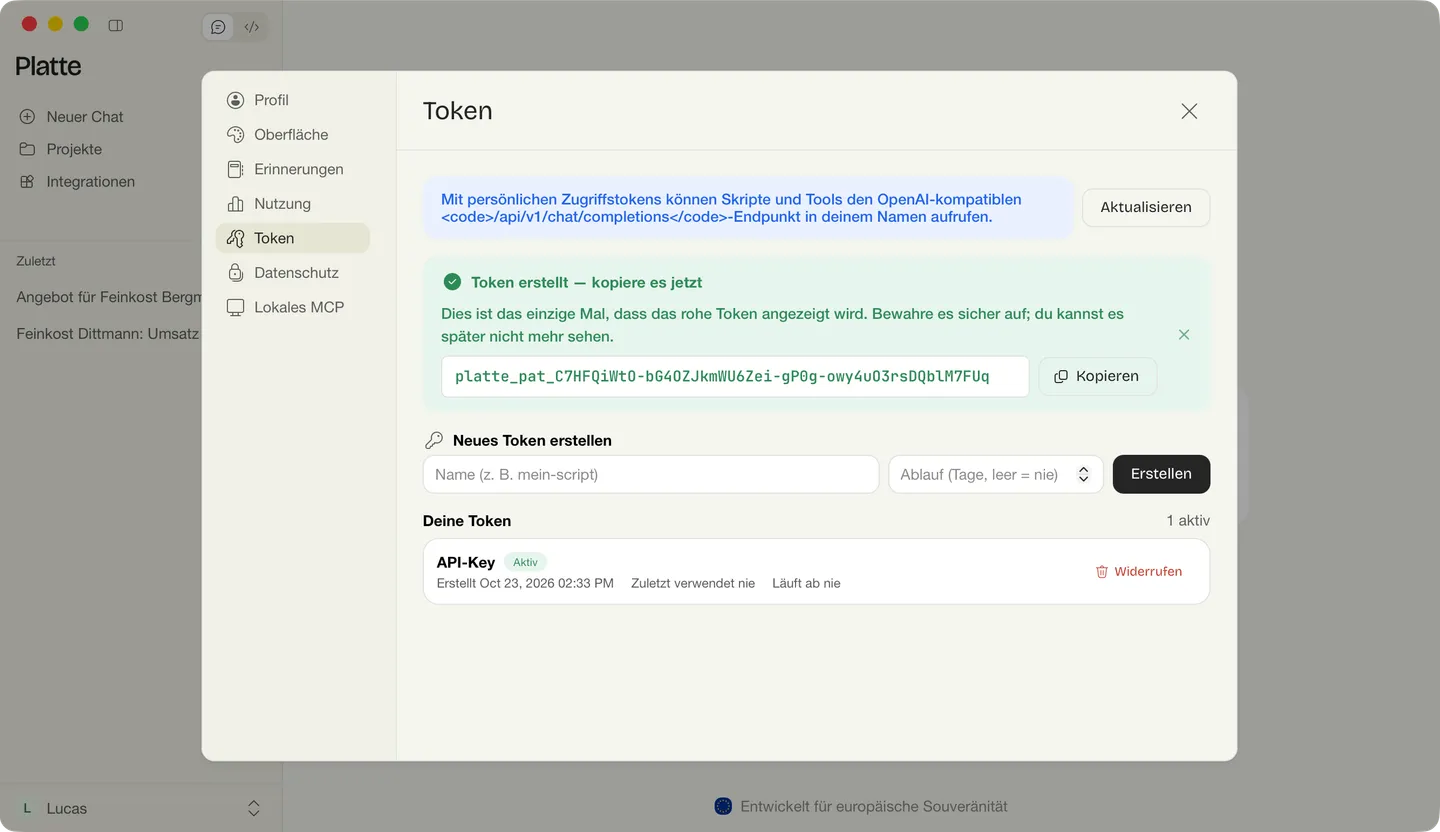Click the Erstellen button

(1161, 474)
